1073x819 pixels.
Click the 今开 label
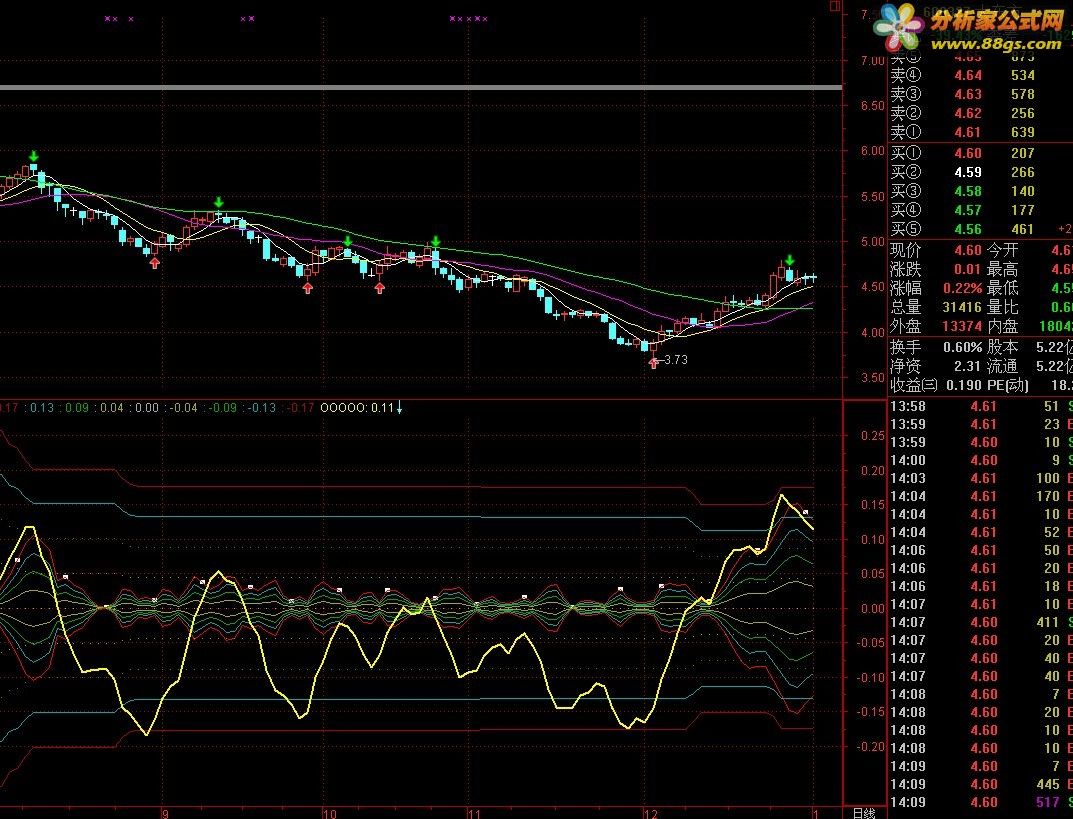tap(1003, 250)
